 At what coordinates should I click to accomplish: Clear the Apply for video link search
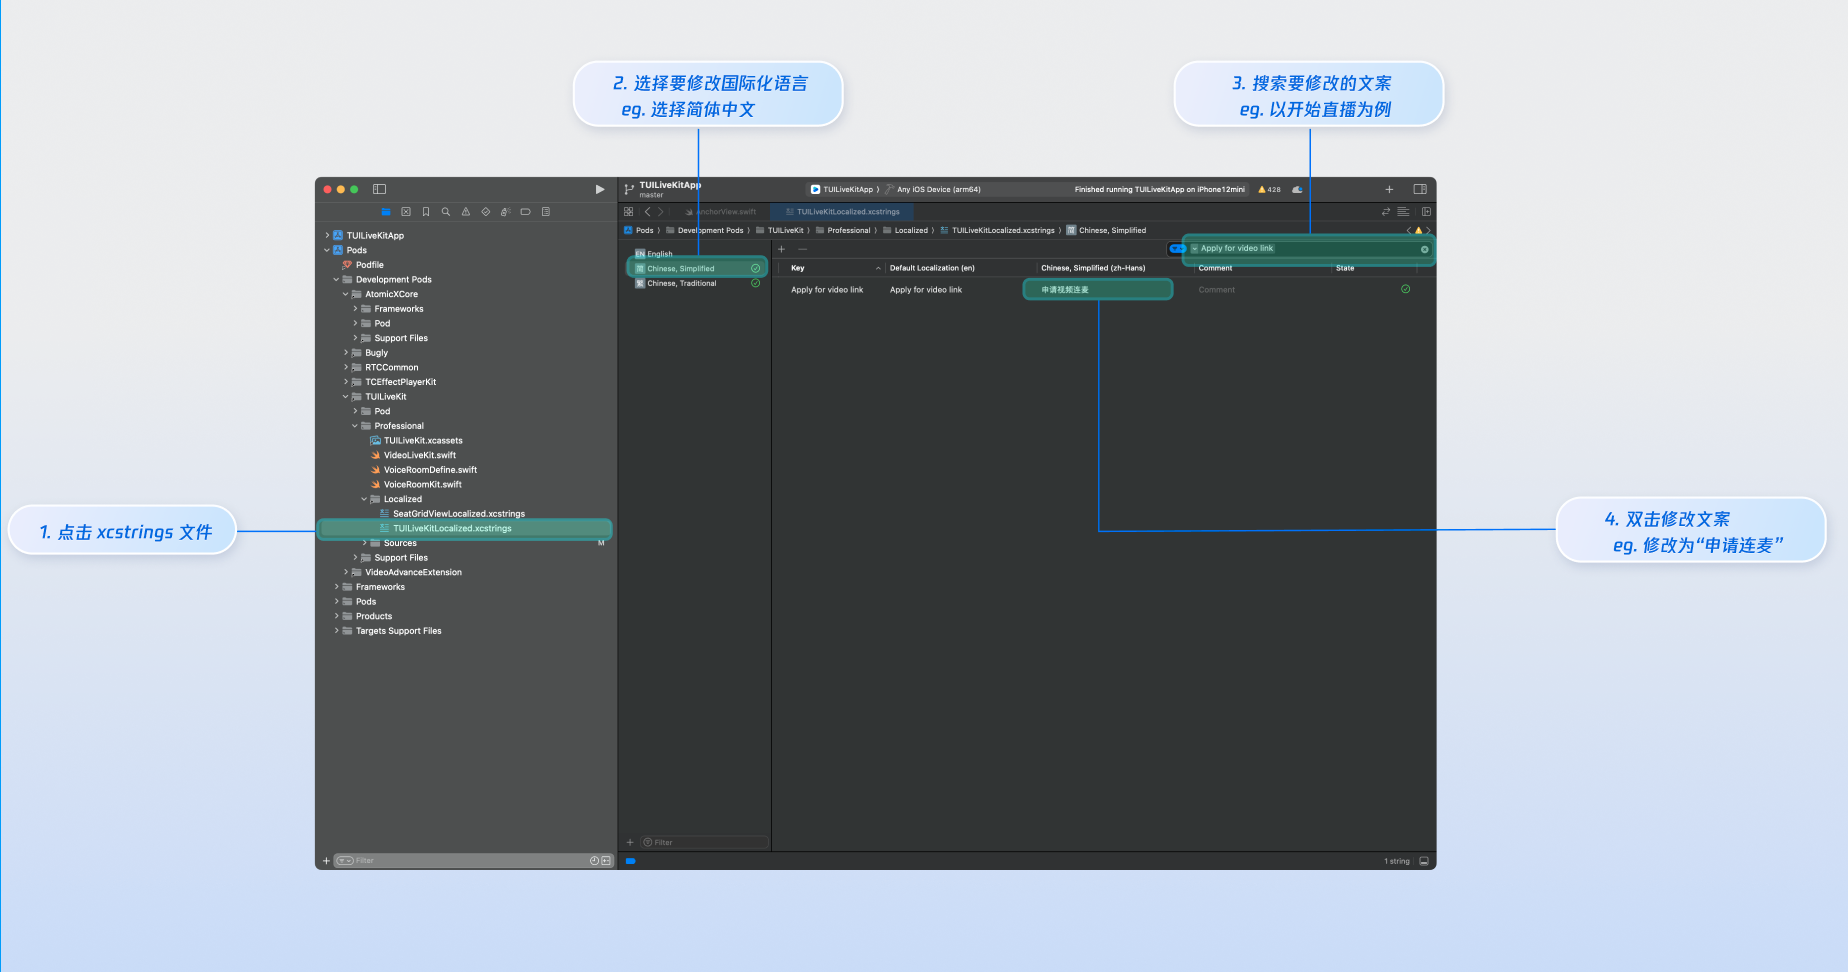coord(1424,249)
